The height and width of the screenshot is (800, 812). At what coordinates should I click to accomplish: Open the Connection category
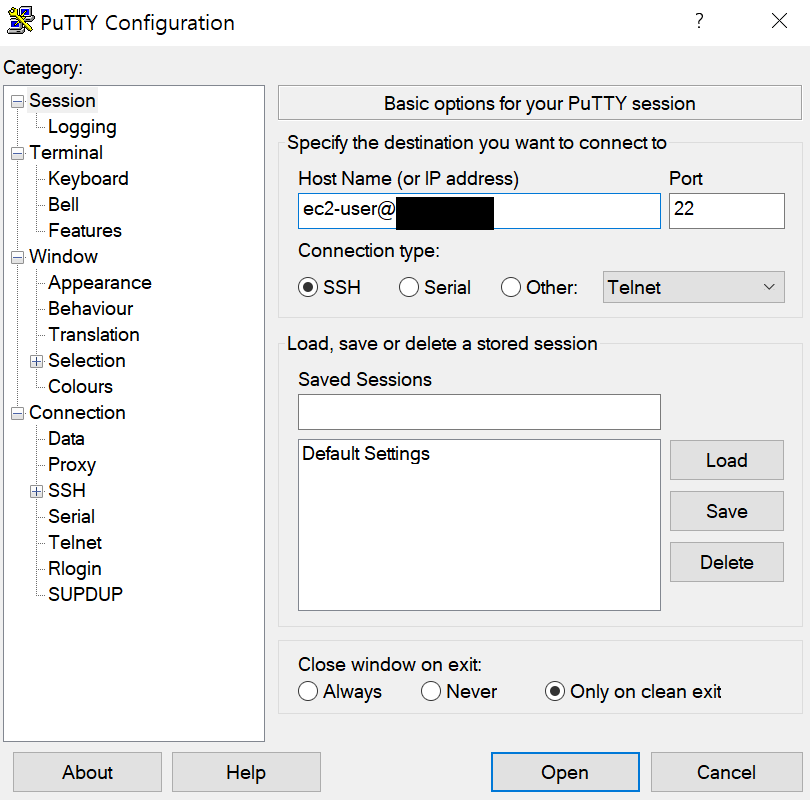pyautogui.click(x=77, y=413)
